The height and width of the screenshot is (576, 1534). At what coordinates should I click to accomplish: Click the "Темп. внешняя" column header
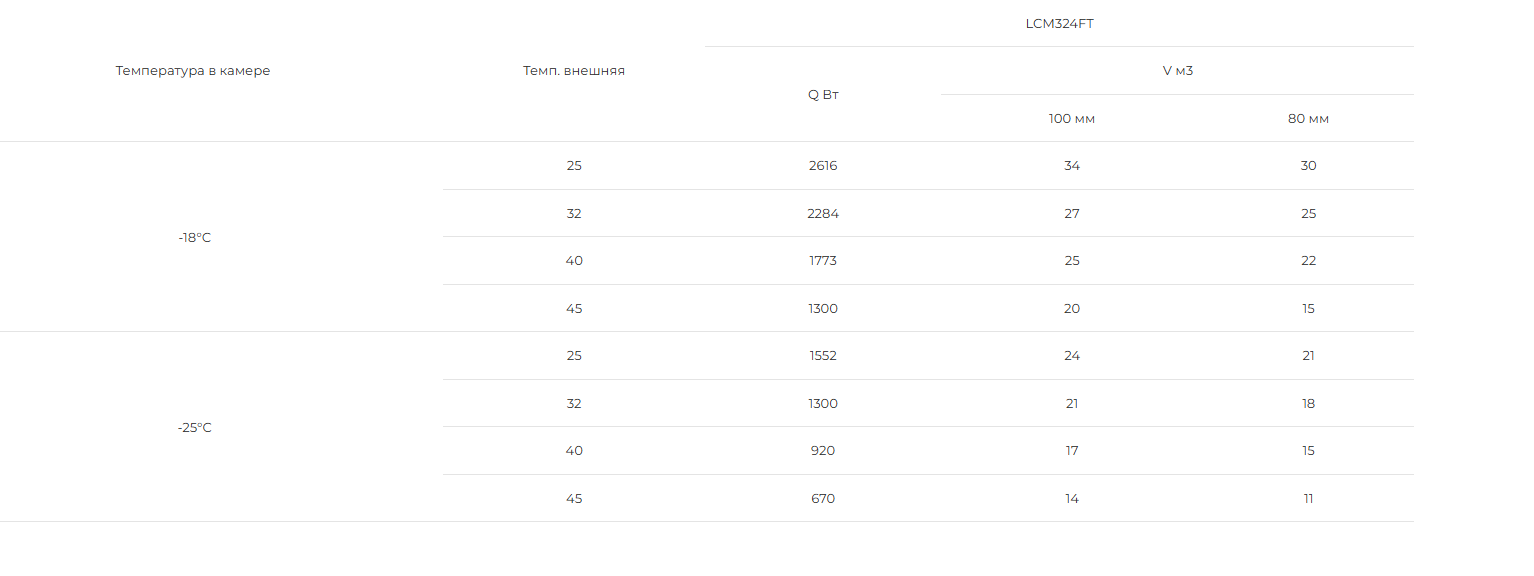pyautogui.click(x=574, y=71)
